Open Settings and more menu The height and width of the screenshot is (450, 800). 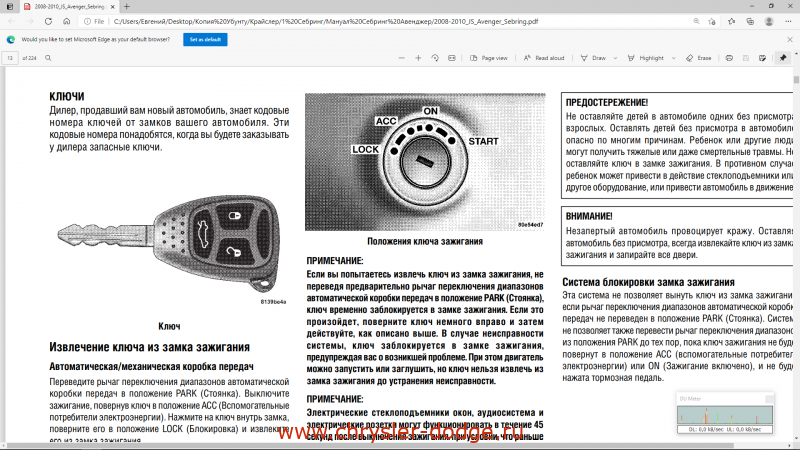(x=788, y=21)
